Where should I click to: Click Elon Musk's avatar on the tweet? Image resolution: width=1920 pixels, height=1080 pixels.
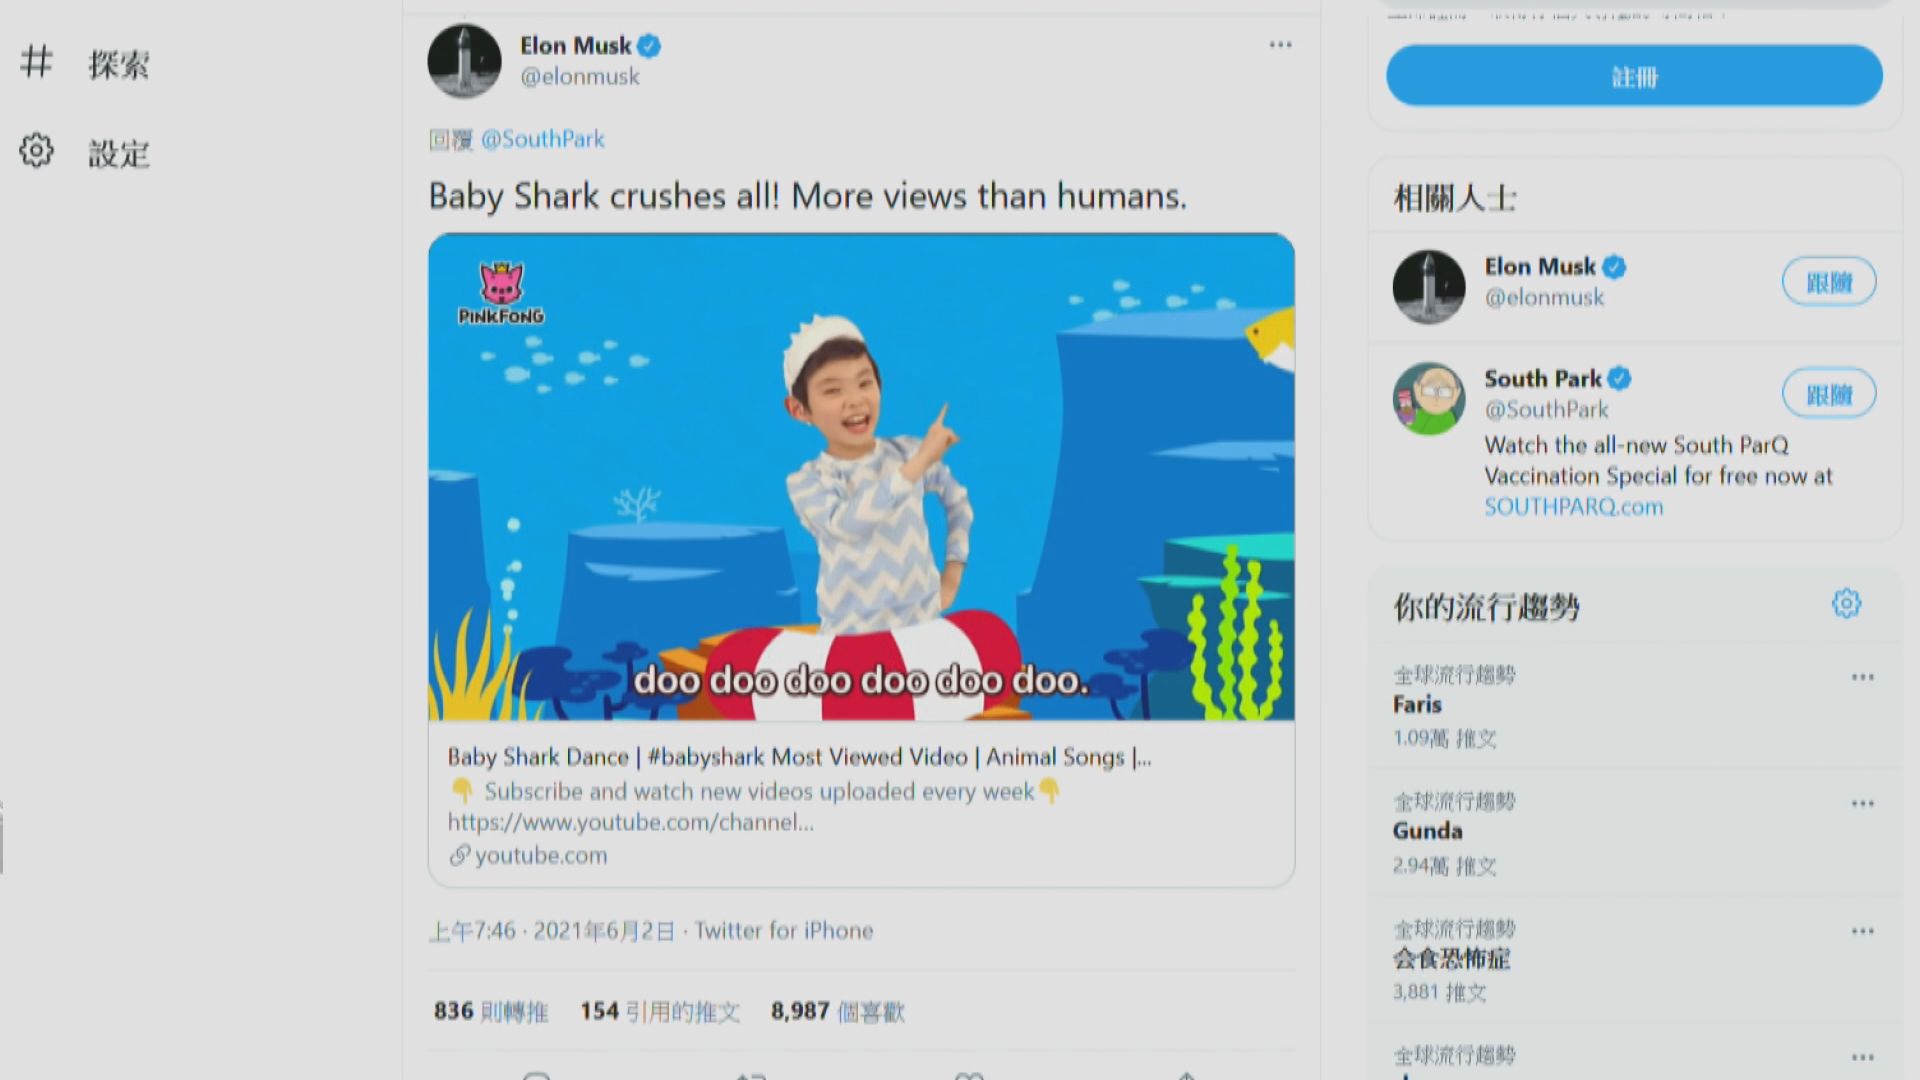click(464, 61)
